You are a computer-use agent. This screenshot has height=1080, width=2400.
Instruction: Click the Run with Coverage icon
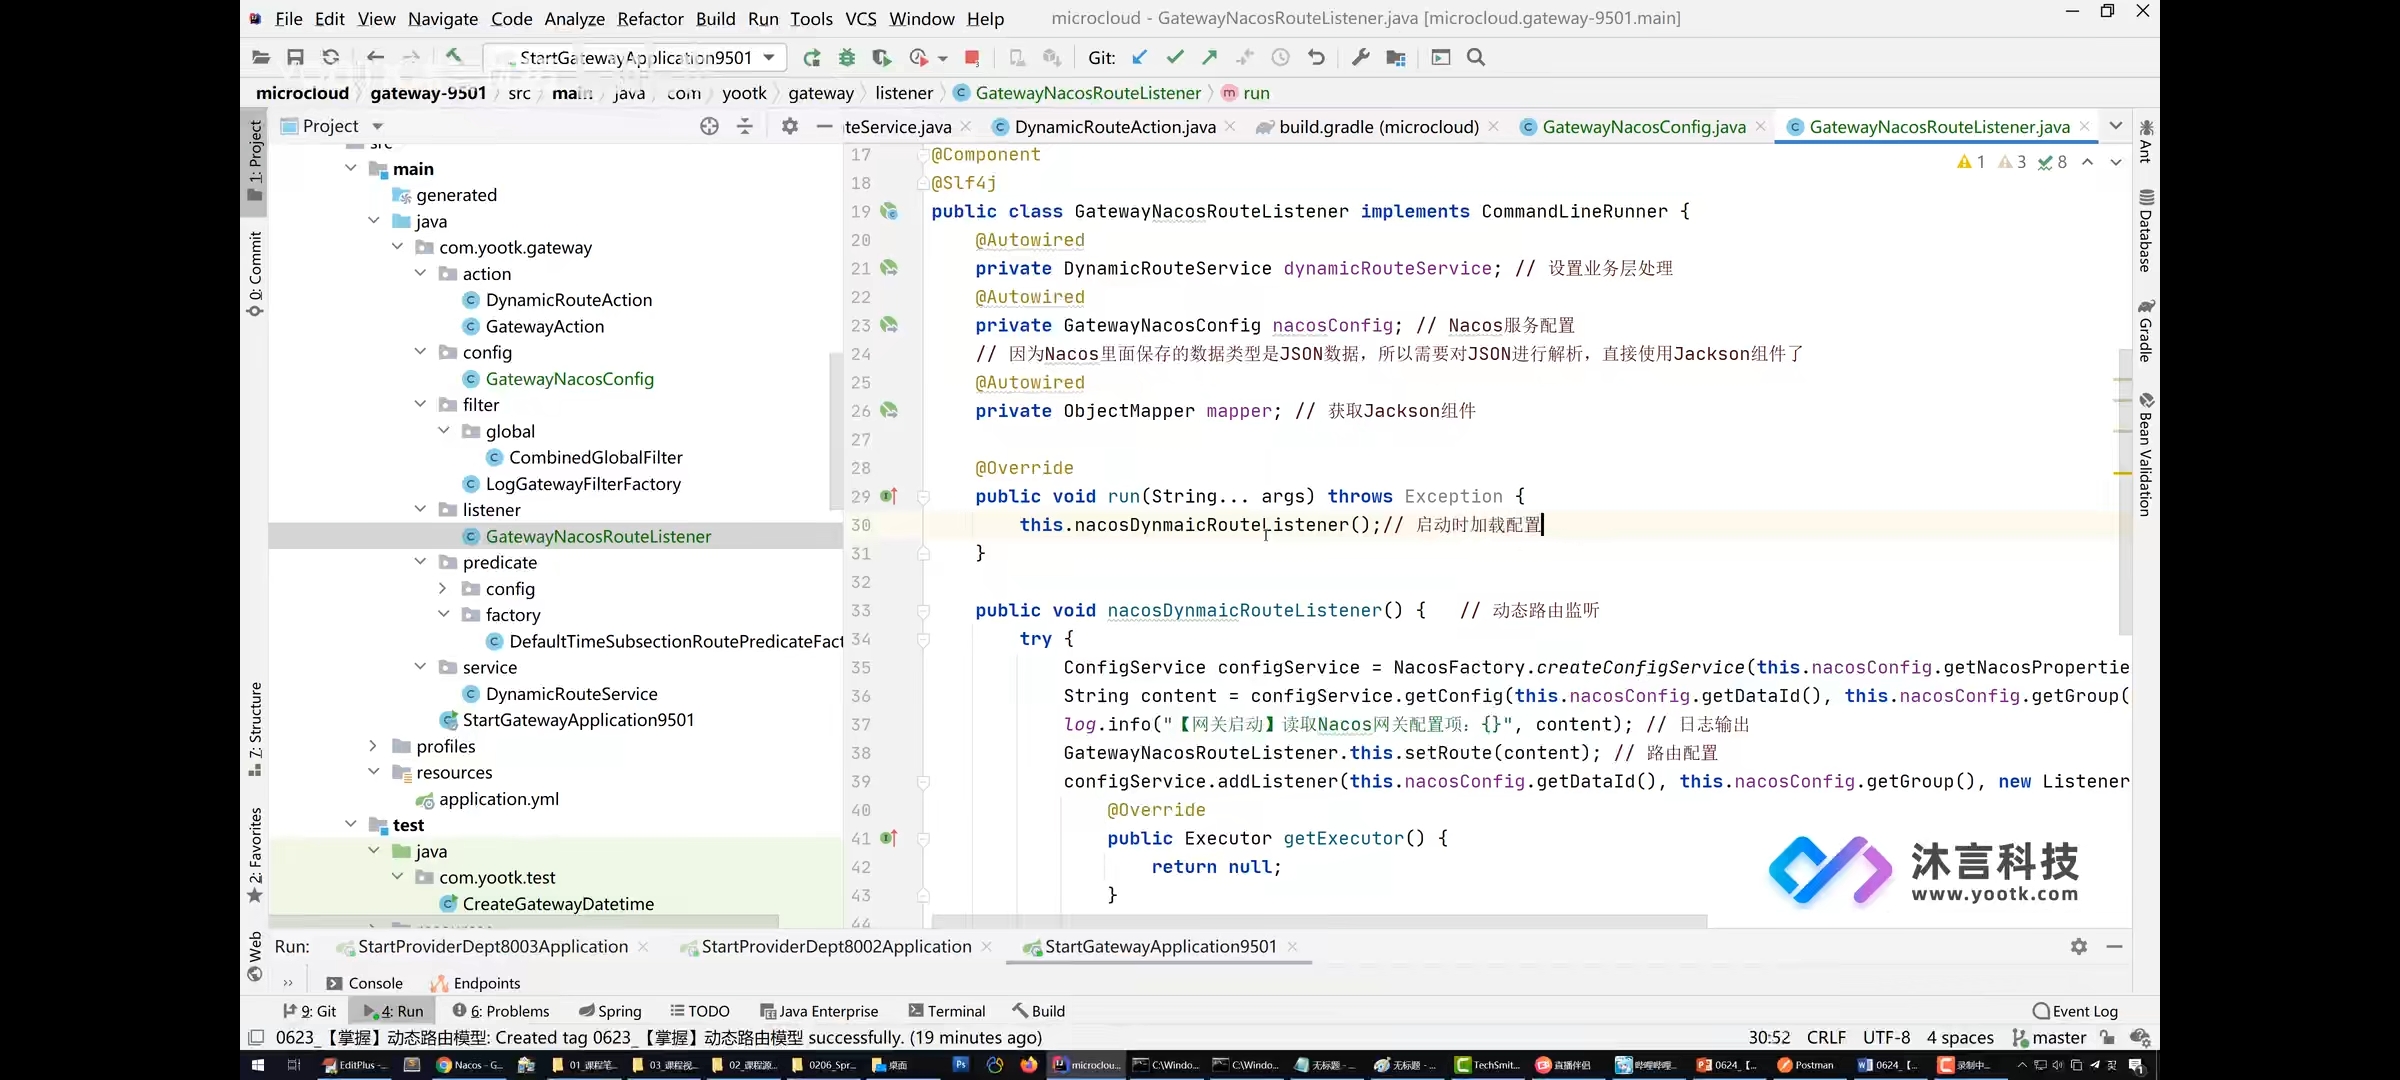point(881,57)
